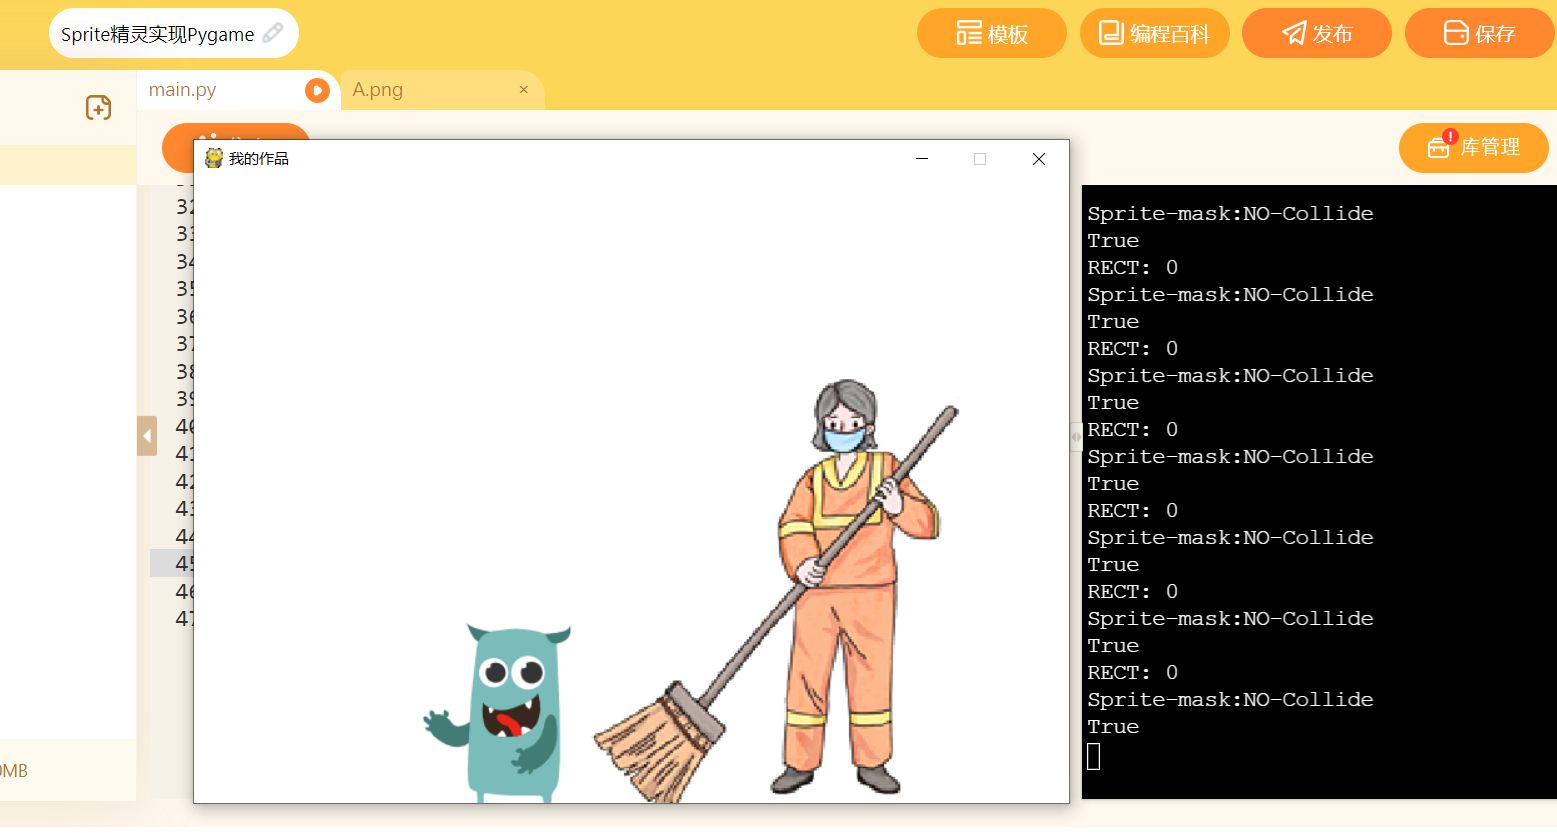
Task: Close the A.png tab
Action: coord(523,90)
